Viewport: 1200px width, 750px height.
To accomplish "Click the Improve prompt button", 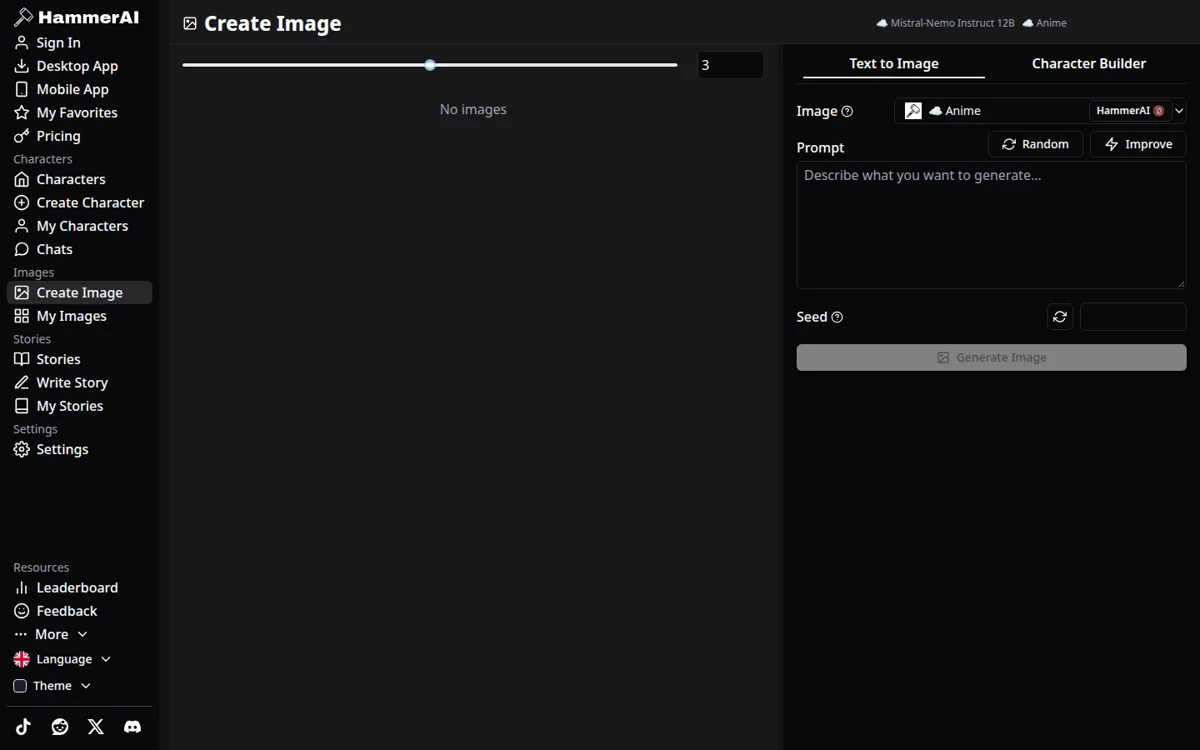I will point(1138,144).
